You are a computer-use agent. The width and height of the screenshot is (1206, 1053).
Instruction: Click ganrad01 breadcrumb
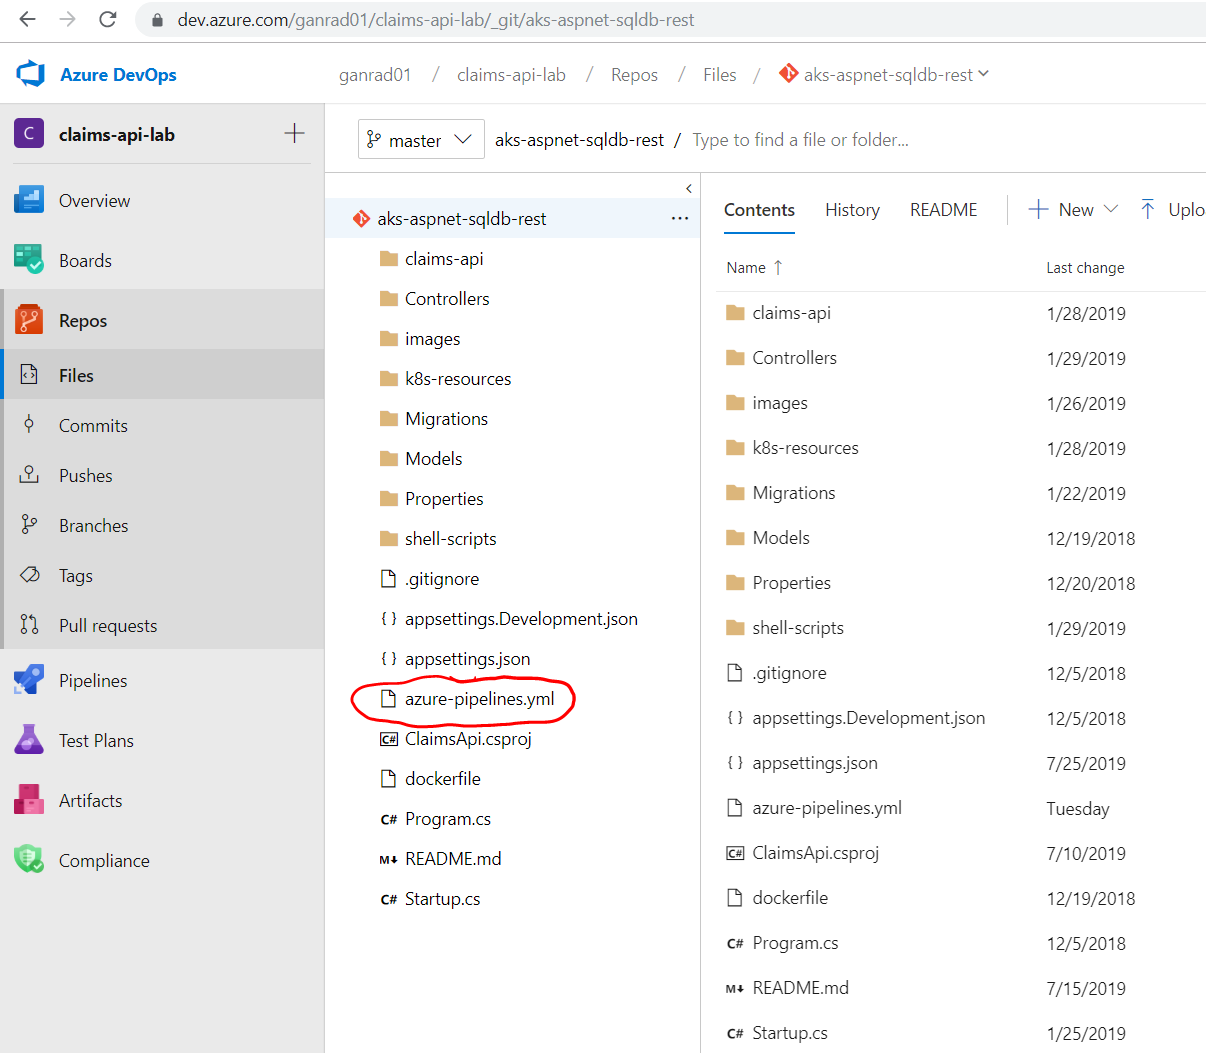(x=375, y=75)
